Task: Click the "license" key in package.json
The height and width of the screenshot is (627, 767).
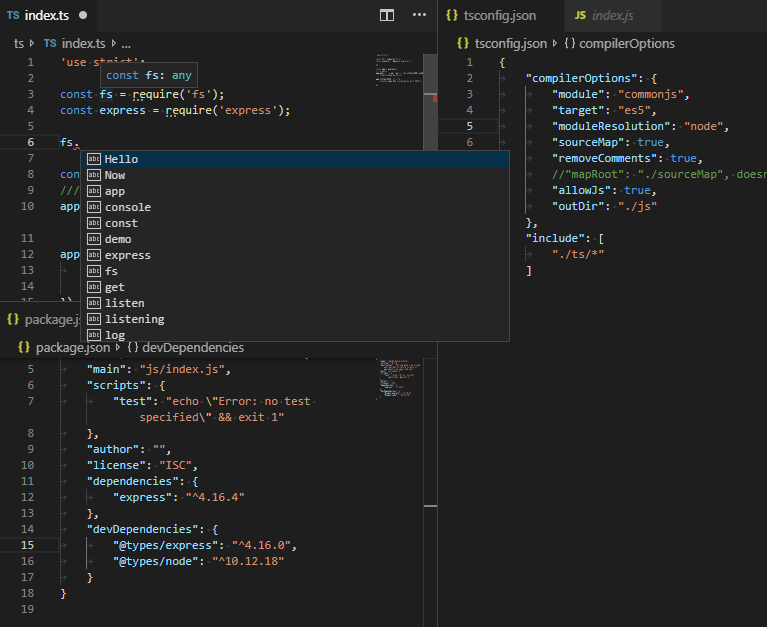Action: pyautogui.click(x=116, y=465)
